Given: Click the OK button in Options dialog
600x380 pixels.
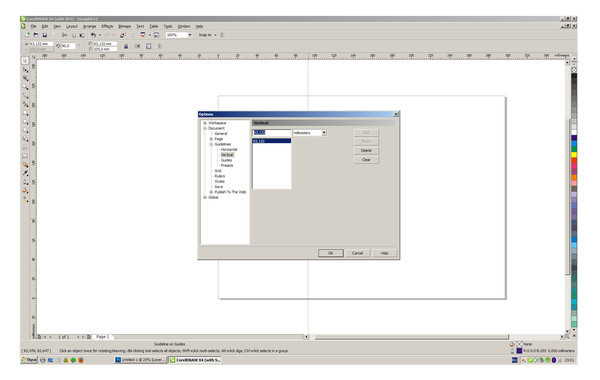Looking at the screenshot, I should (x=331, y=253).
